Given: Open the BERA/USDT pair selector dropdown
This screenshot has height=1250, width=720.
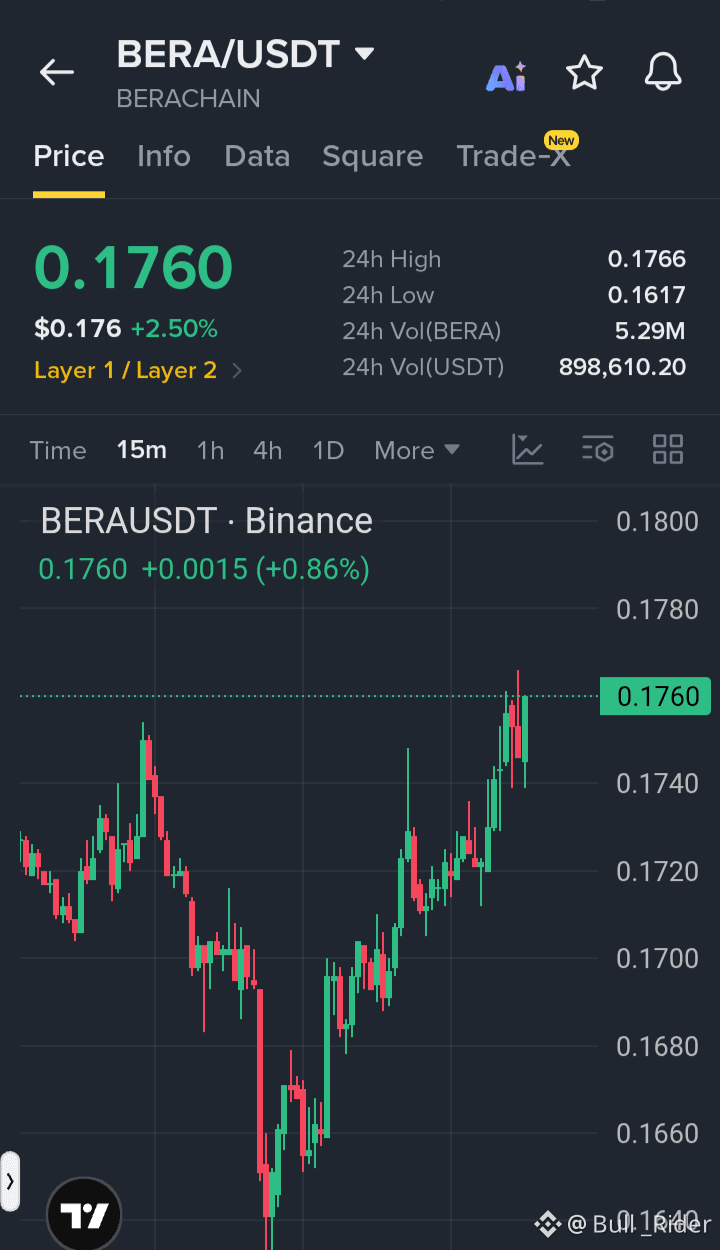Looking at the screenshot, I should tap(246, 54).
